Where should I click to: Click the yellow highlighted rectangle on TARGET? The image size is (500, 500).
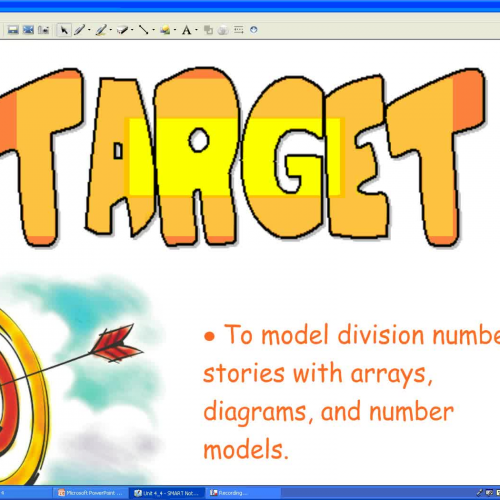pyautogui.click(x=235, y=157)
